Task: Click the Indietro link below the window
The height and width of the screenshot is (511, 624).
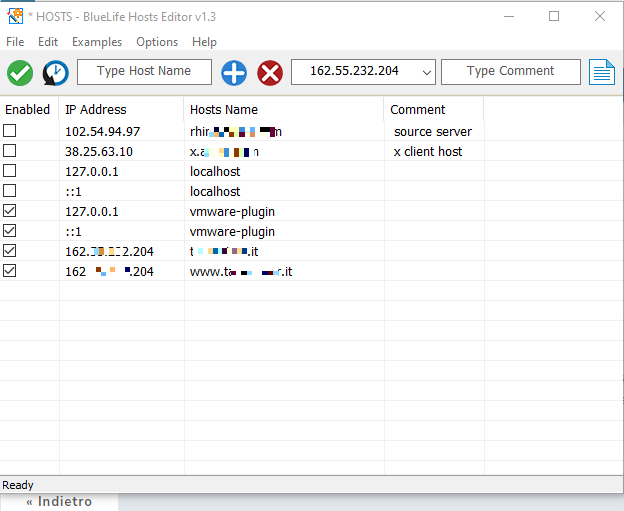Action: click(59, 501)
